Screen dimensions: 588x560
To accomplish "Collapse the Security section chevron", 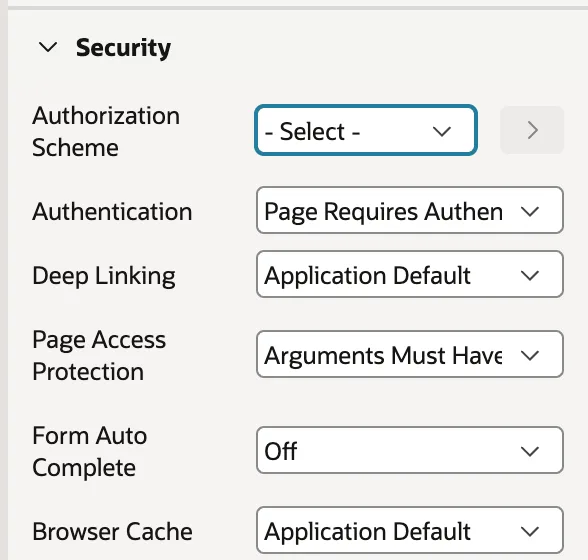I will 48,48.
